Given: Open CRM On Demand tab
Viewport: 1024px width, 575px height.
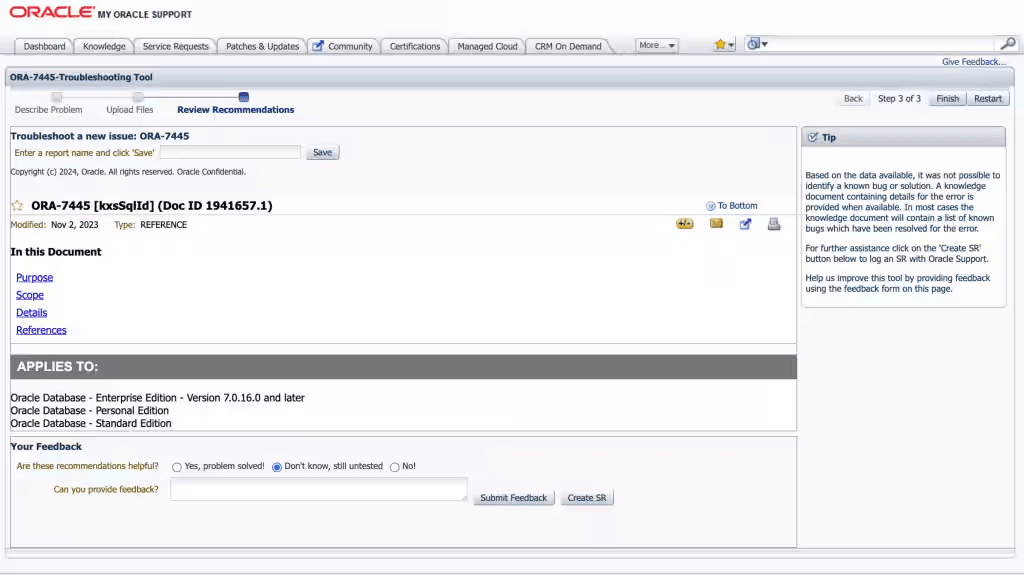Looking at the screenshot, I should coord(568,46).
